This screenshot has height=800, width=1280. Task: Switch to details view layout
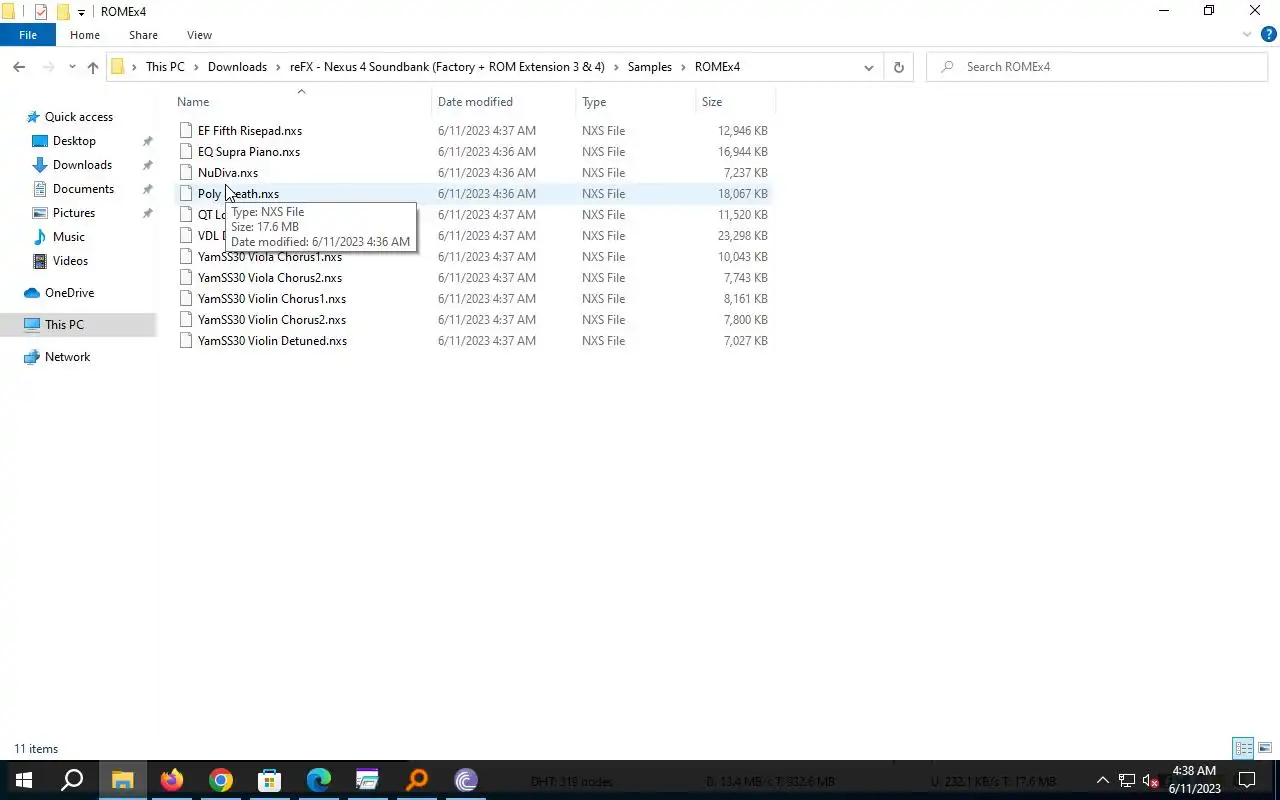click(x=1243, y=748)
